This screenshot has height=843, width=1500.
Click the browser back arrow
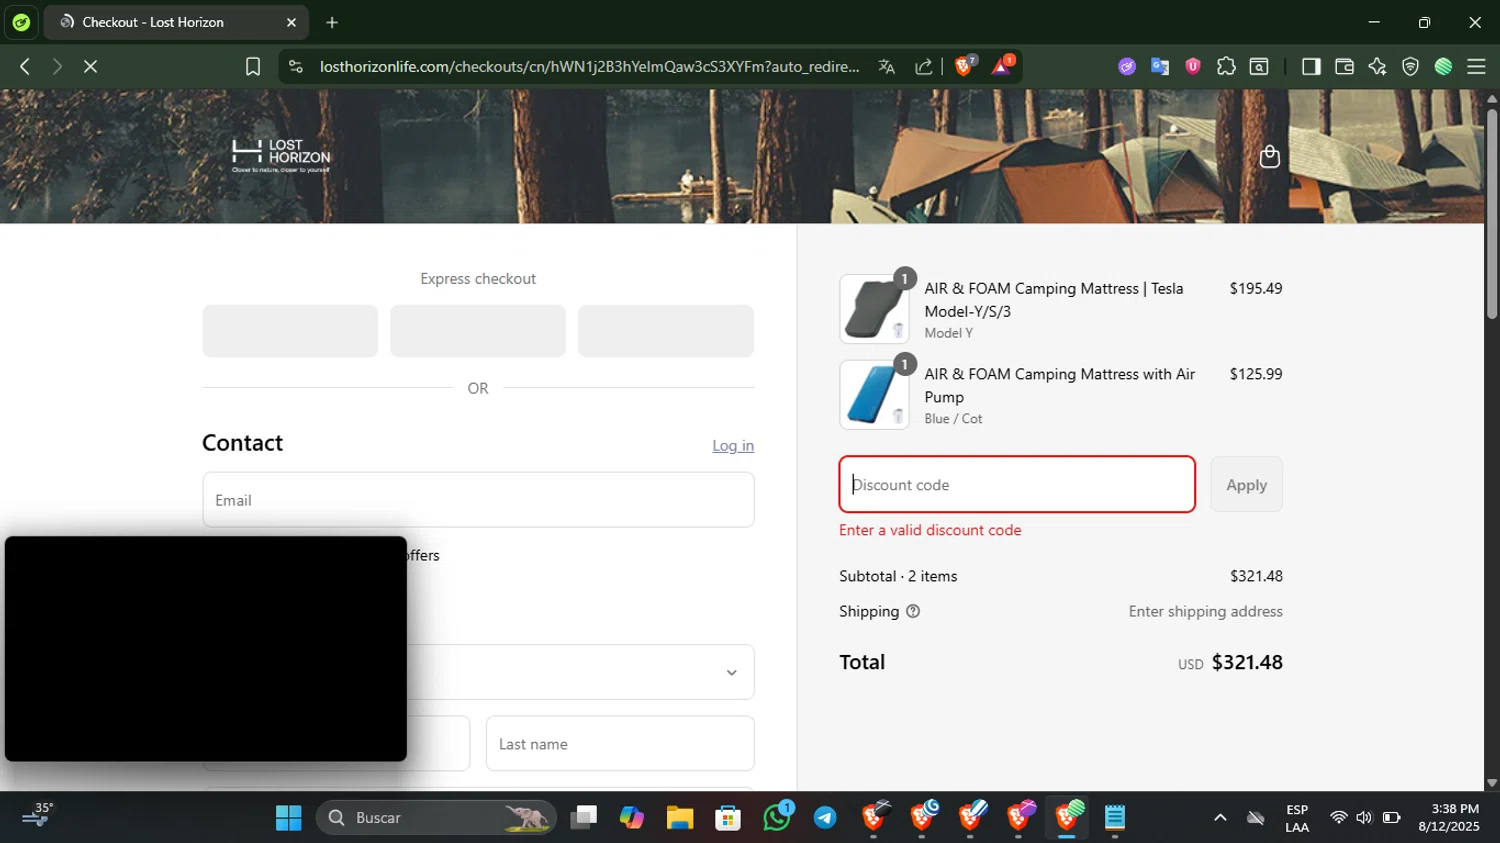[25, 66]
